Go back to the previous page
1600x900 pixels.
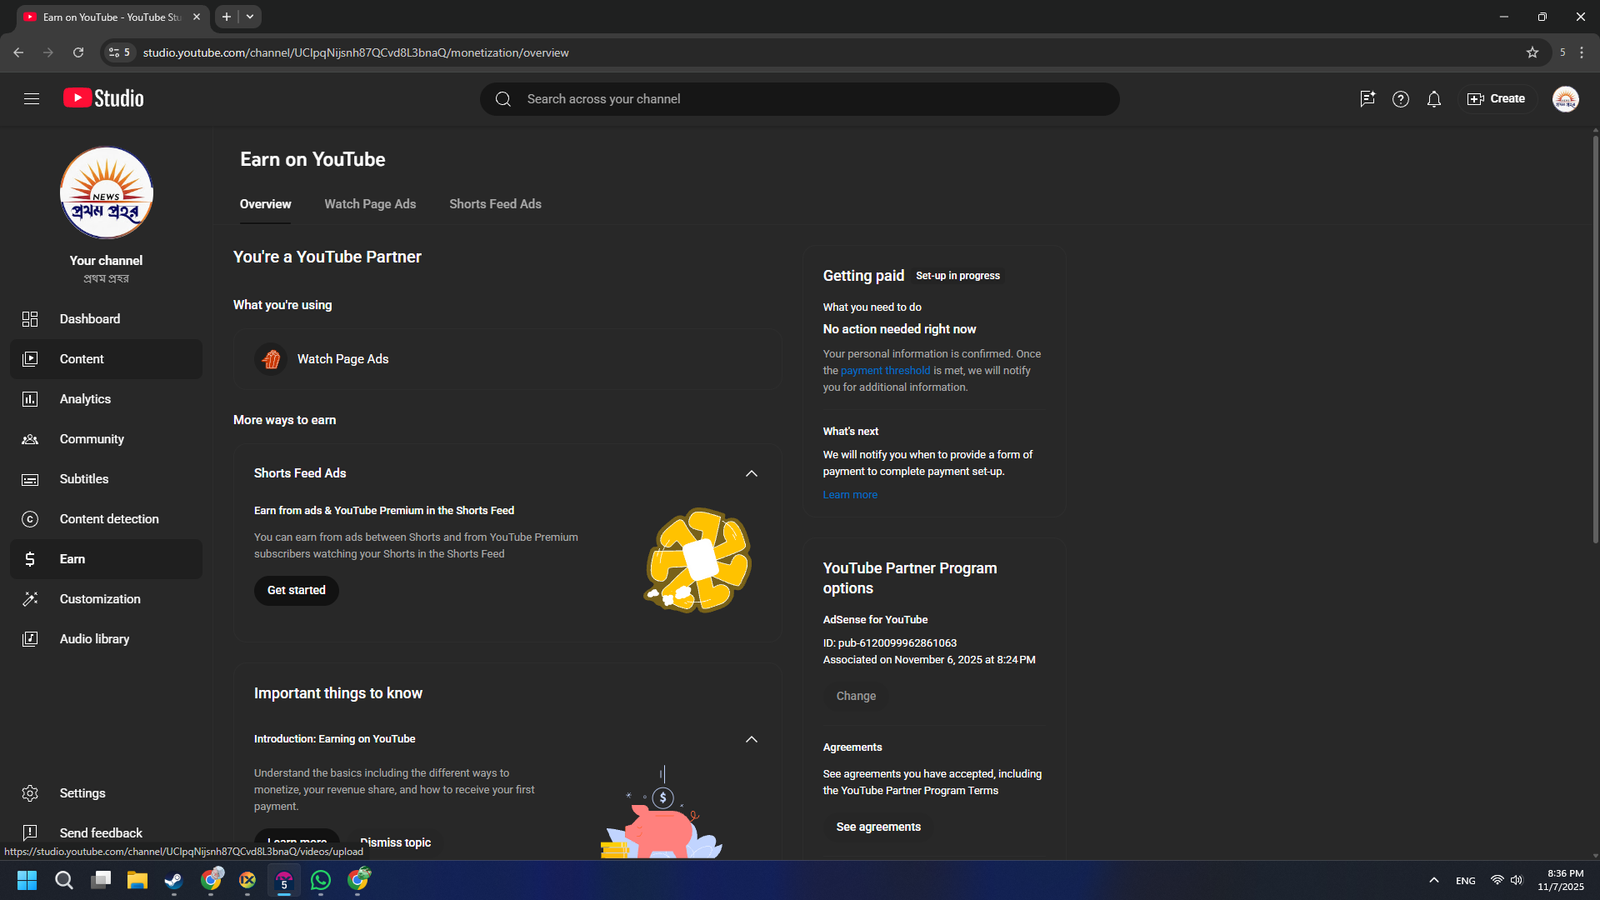click(18, 52)
